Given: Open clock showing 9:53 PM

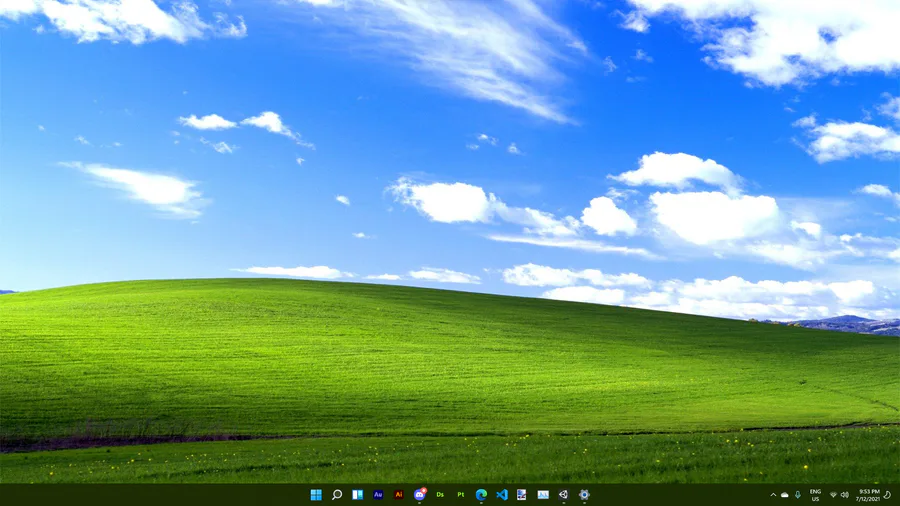Looking at the screenshot, I should tap(867, 495).
